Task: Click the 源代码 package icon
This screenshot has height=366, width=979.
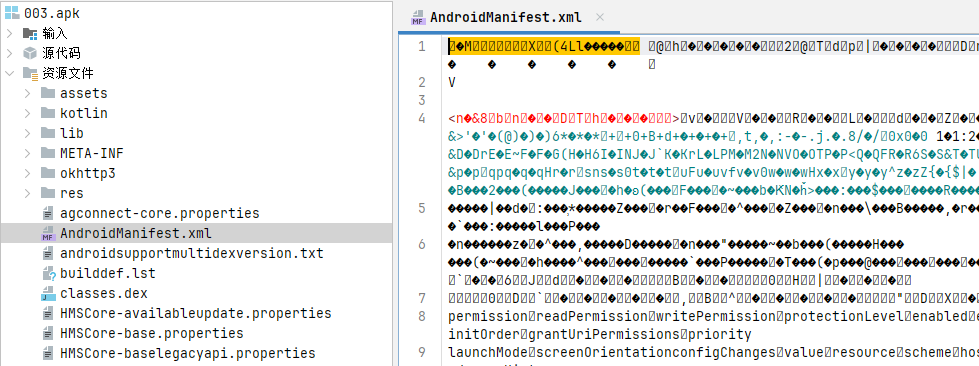Action: click(30, 53)
